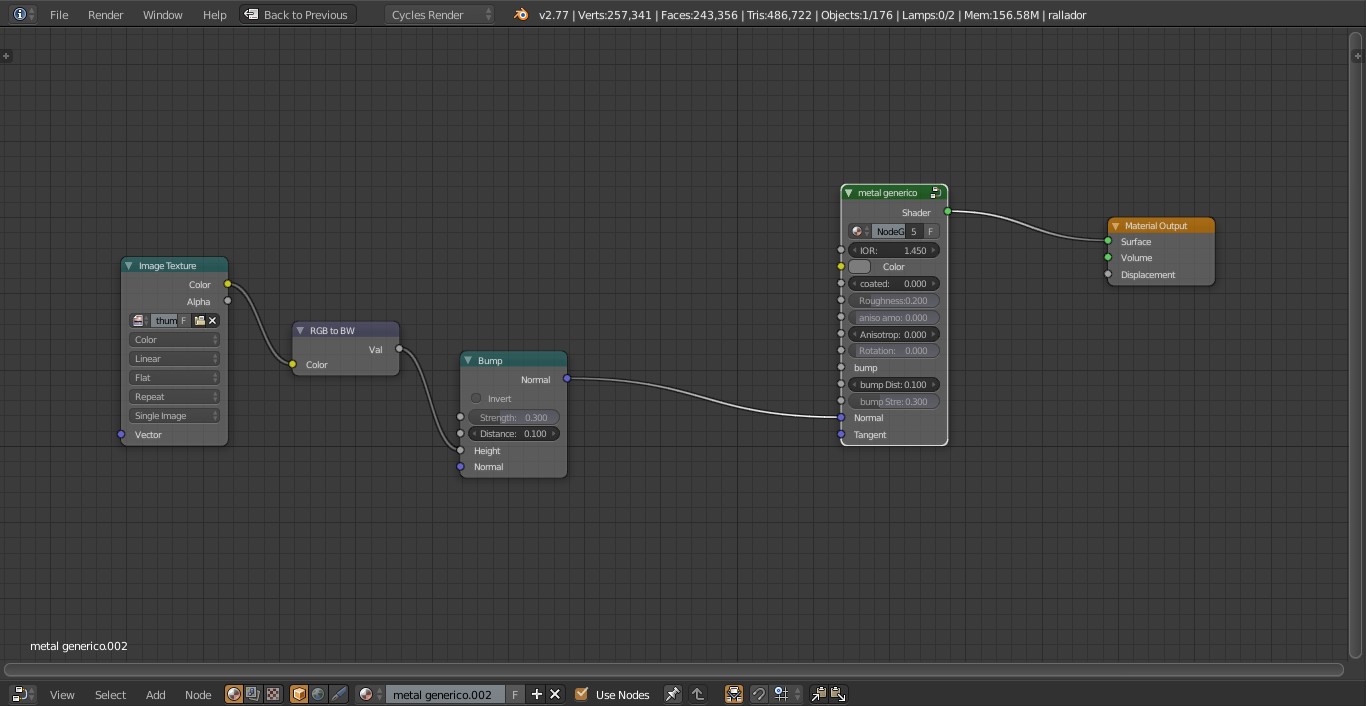Select the Texture nodes tree type icon
This screenshot has width=1366, height=706.
tap(272, 694)
